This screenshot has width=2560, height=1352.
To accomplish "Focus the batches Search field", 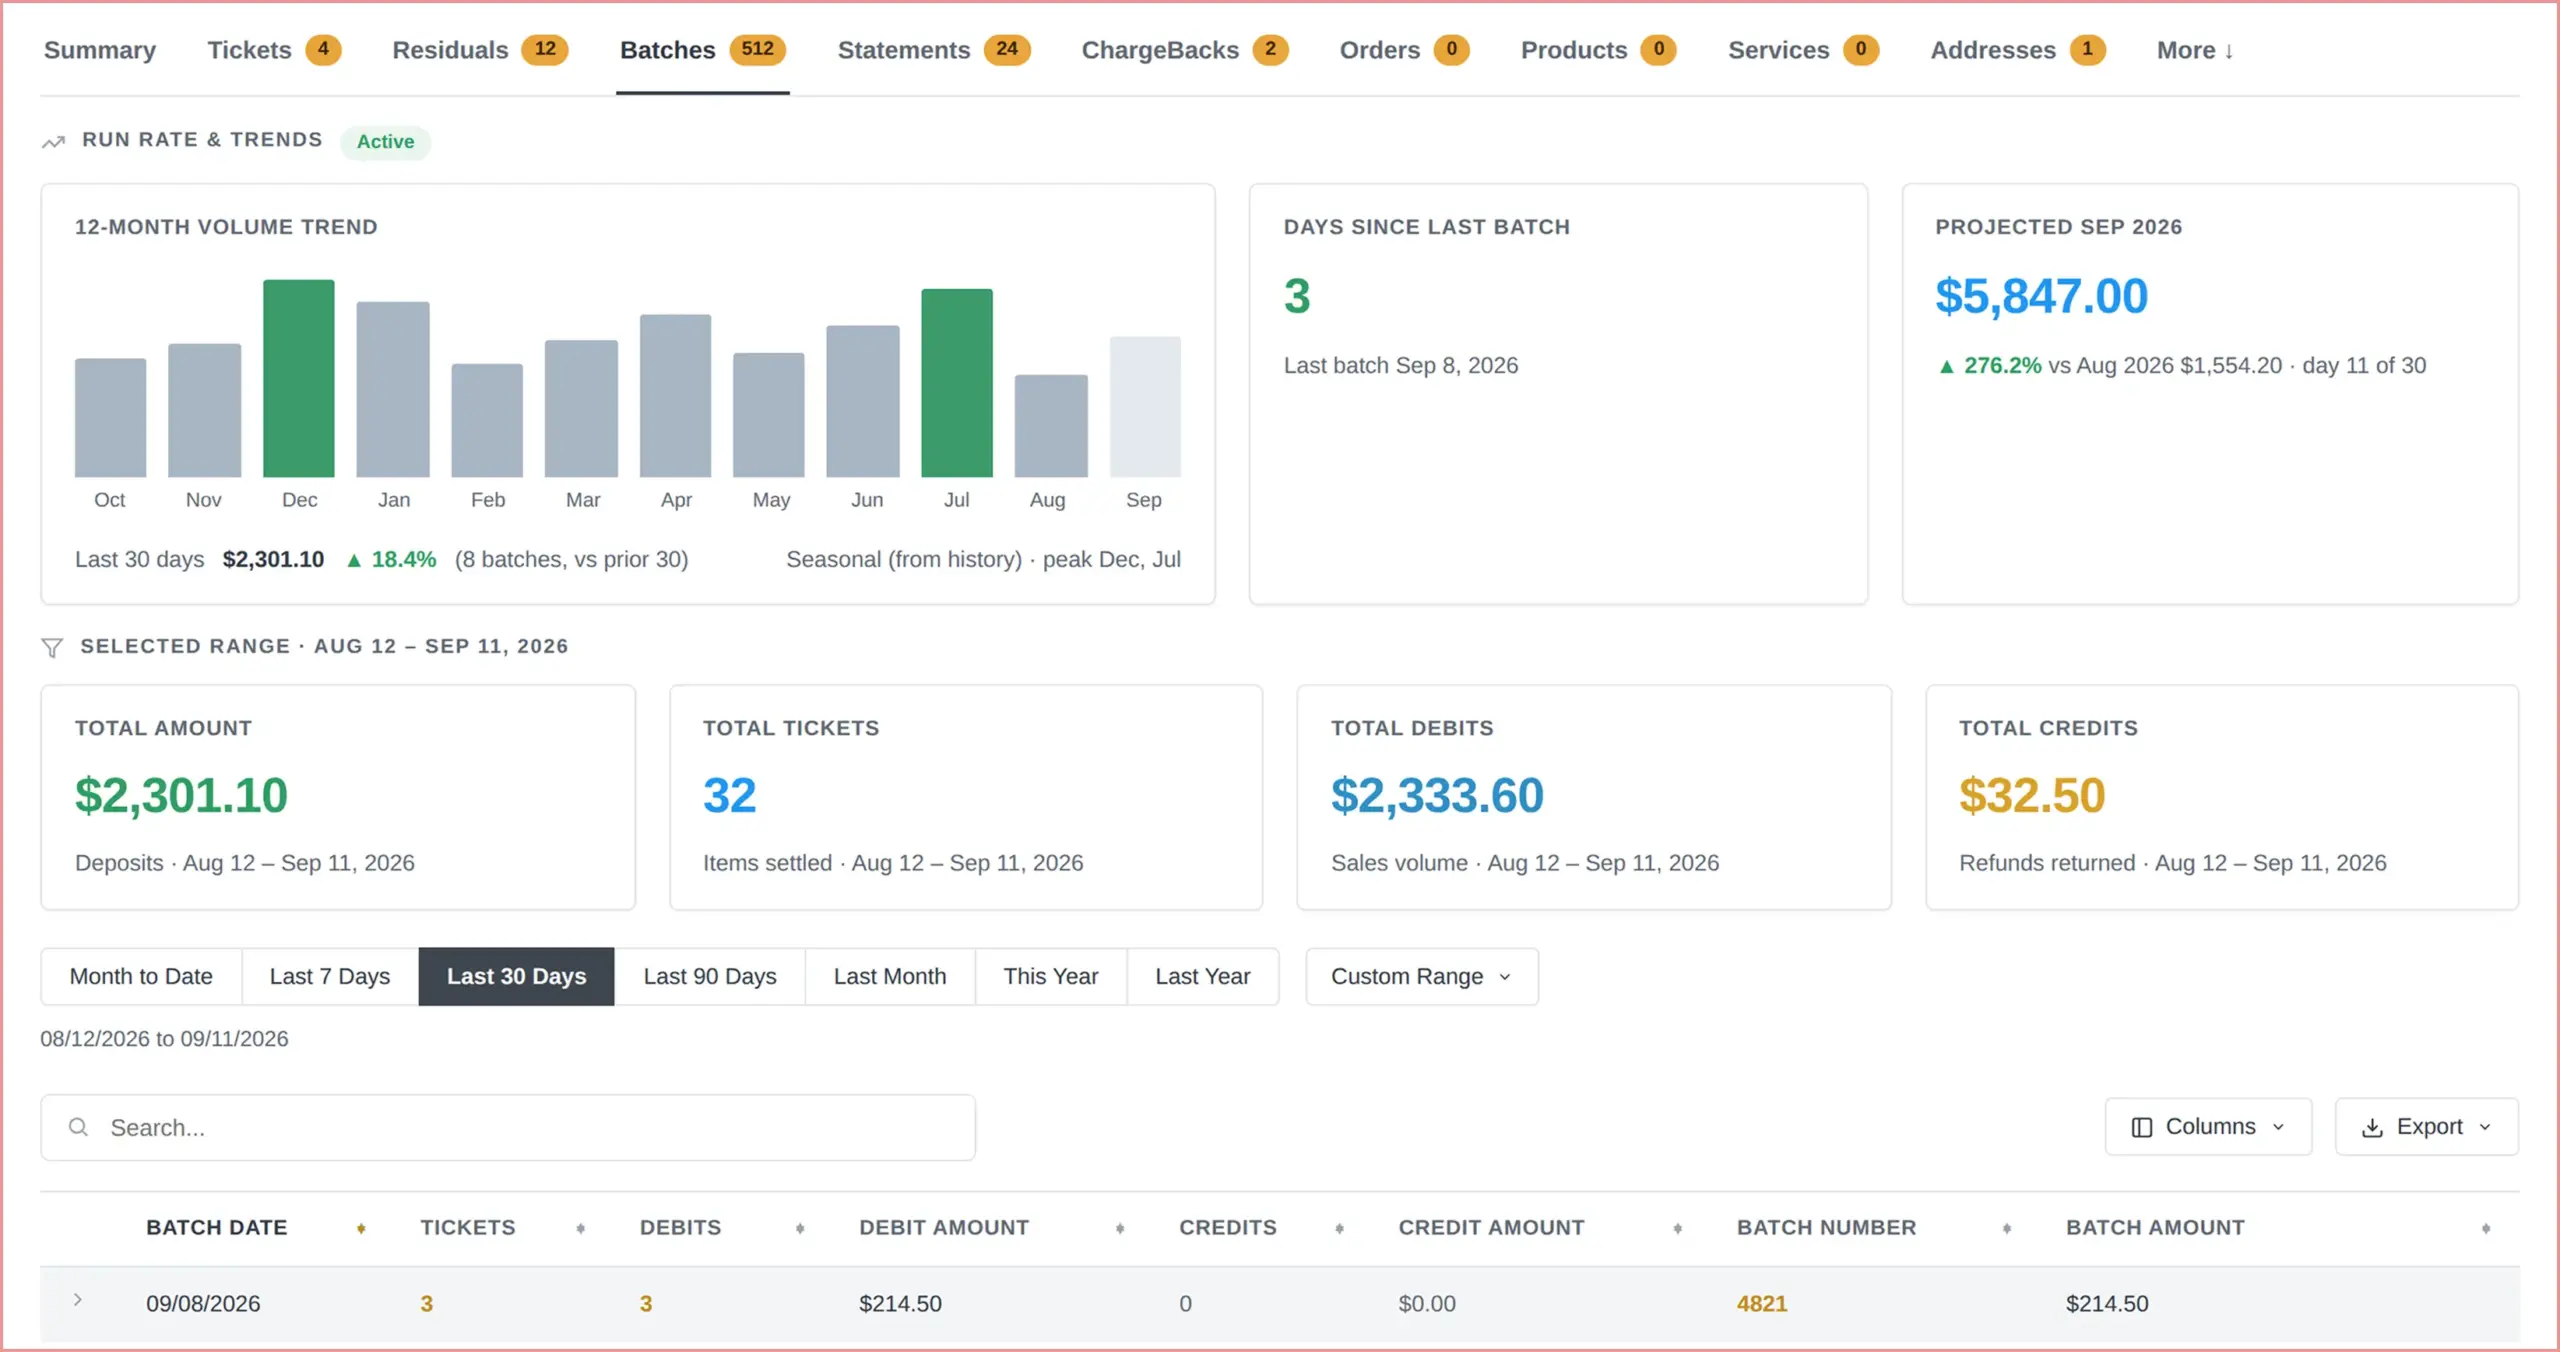I will point(508,1127).
